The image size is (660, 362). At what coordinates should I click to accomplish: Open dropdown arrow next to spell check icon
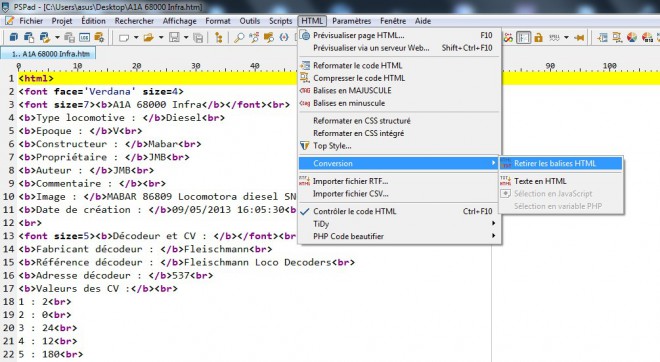tap(566, 37)
